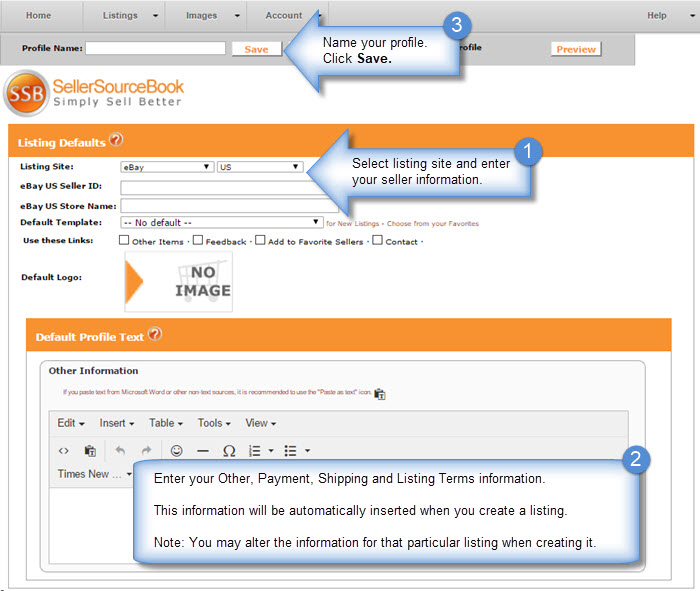Image resolution: width=700 pixels, height=591 pixels.
Task: Open the Times New font family dropdown
Action: click(x=94, y=474)
